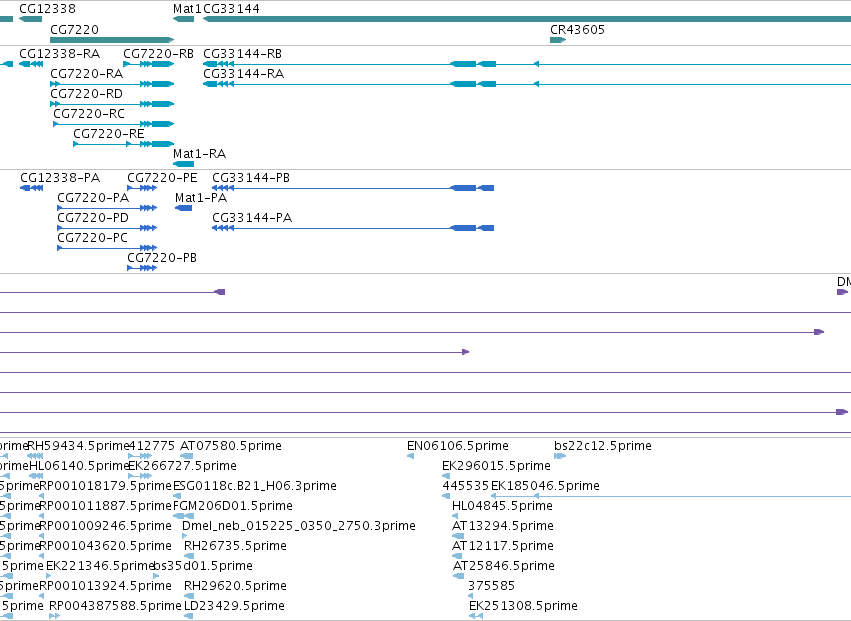Select transcript CG7220-RB
The height and width of the screenshot is (621, 851).
click(149, 64)
